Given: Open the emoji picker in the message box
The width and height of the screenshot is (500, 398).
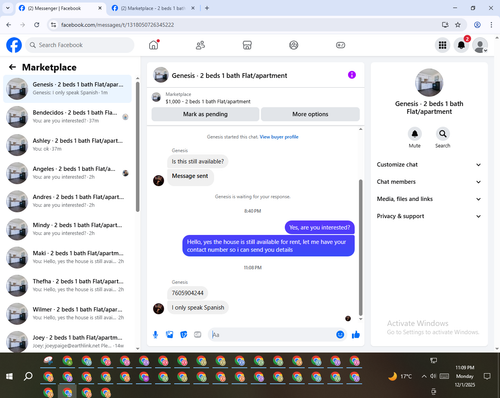Looking at the screenshot, I should point(340,334).
